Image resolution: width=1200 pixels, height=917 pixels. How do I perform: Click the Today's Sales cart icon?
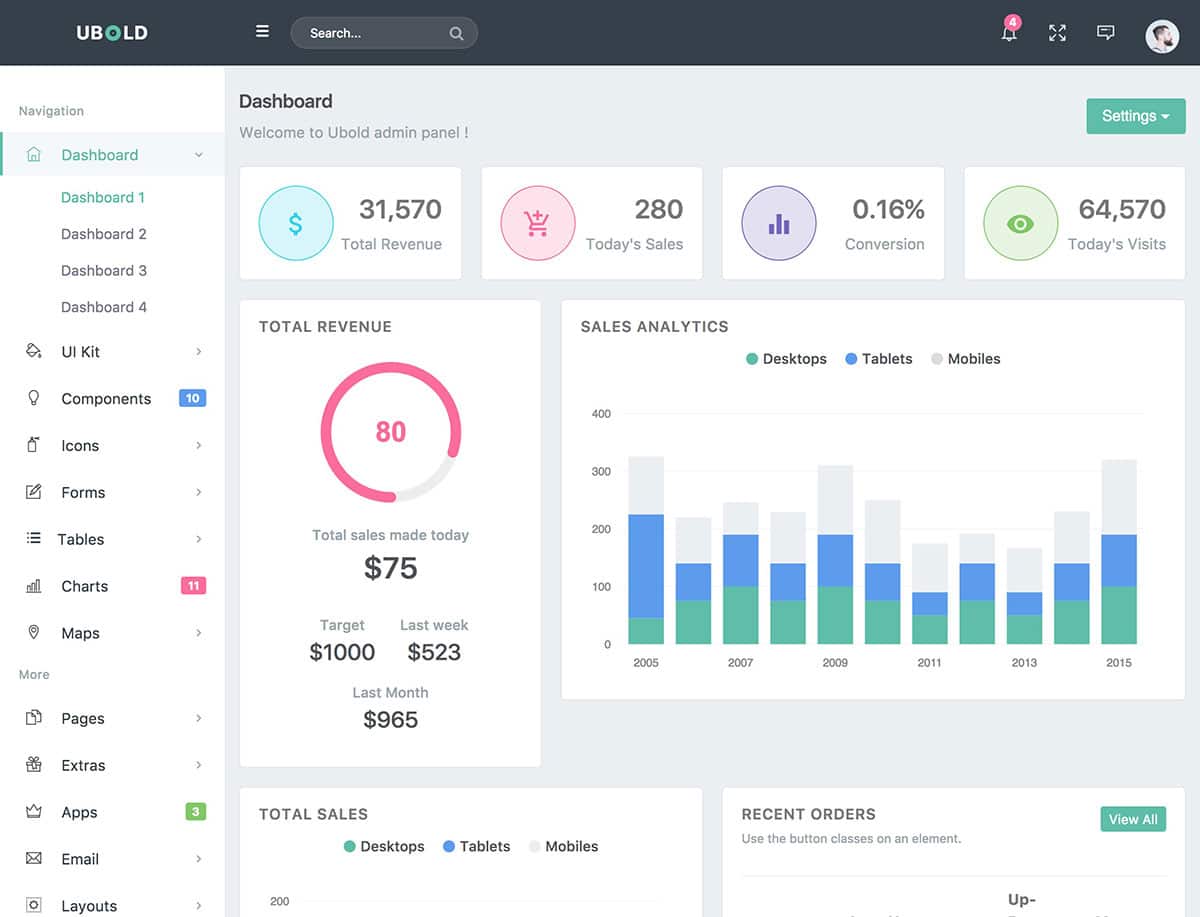538,224
